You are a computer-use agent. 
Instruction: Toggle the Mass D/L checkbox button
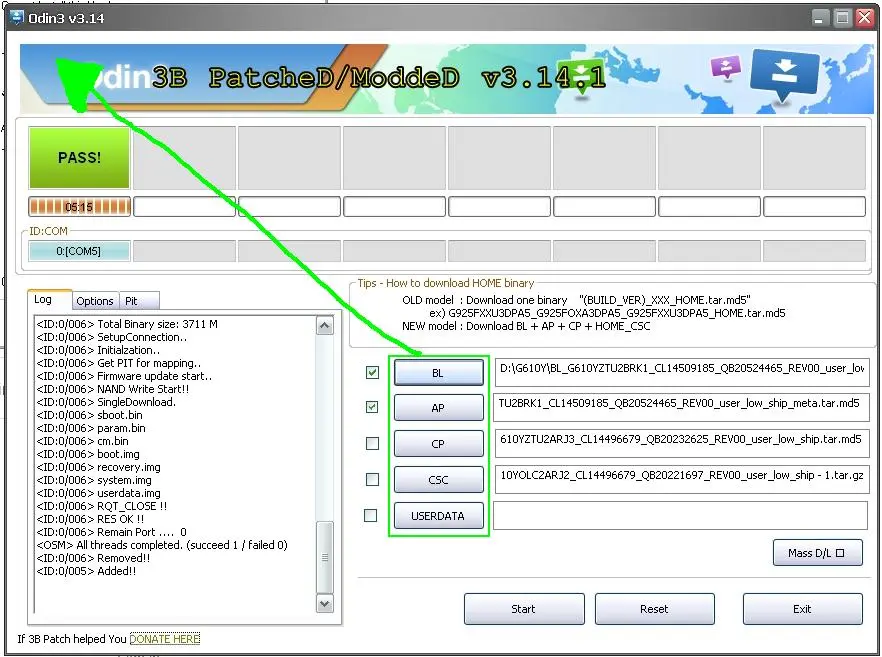click(x=817, y=553)
